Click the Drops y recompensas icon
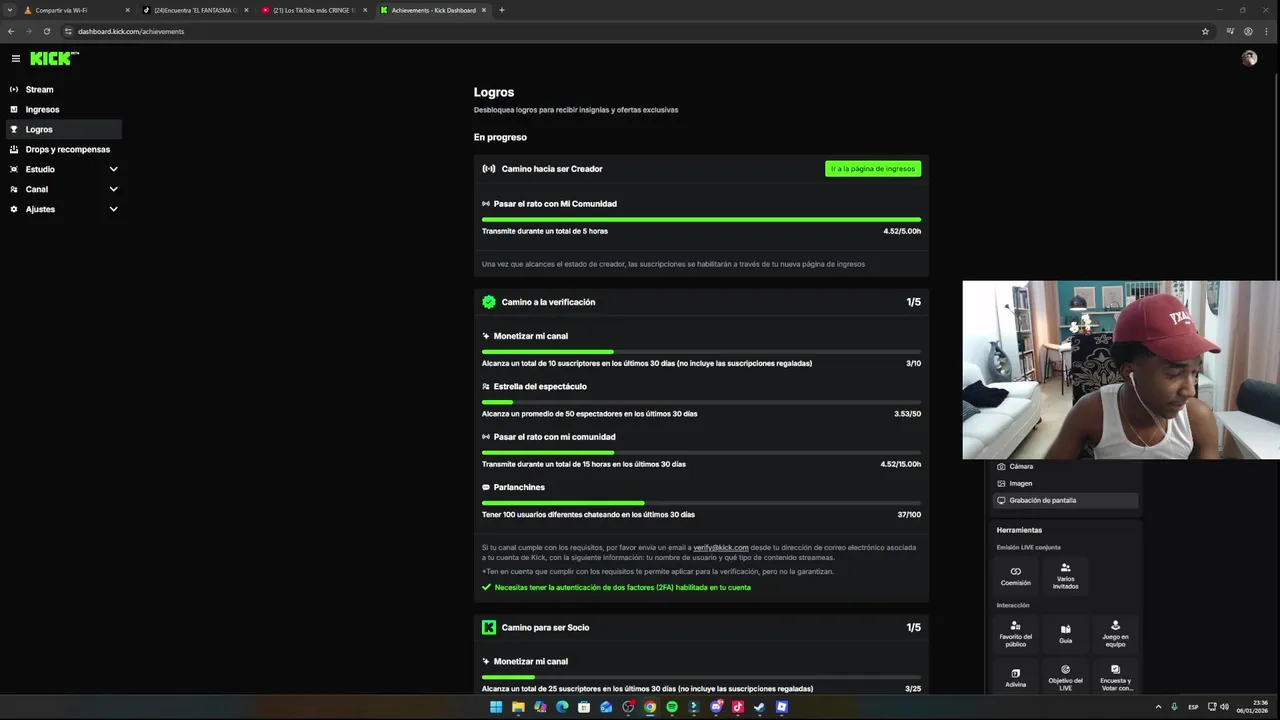1280x720 pixels. click(14, 149)
